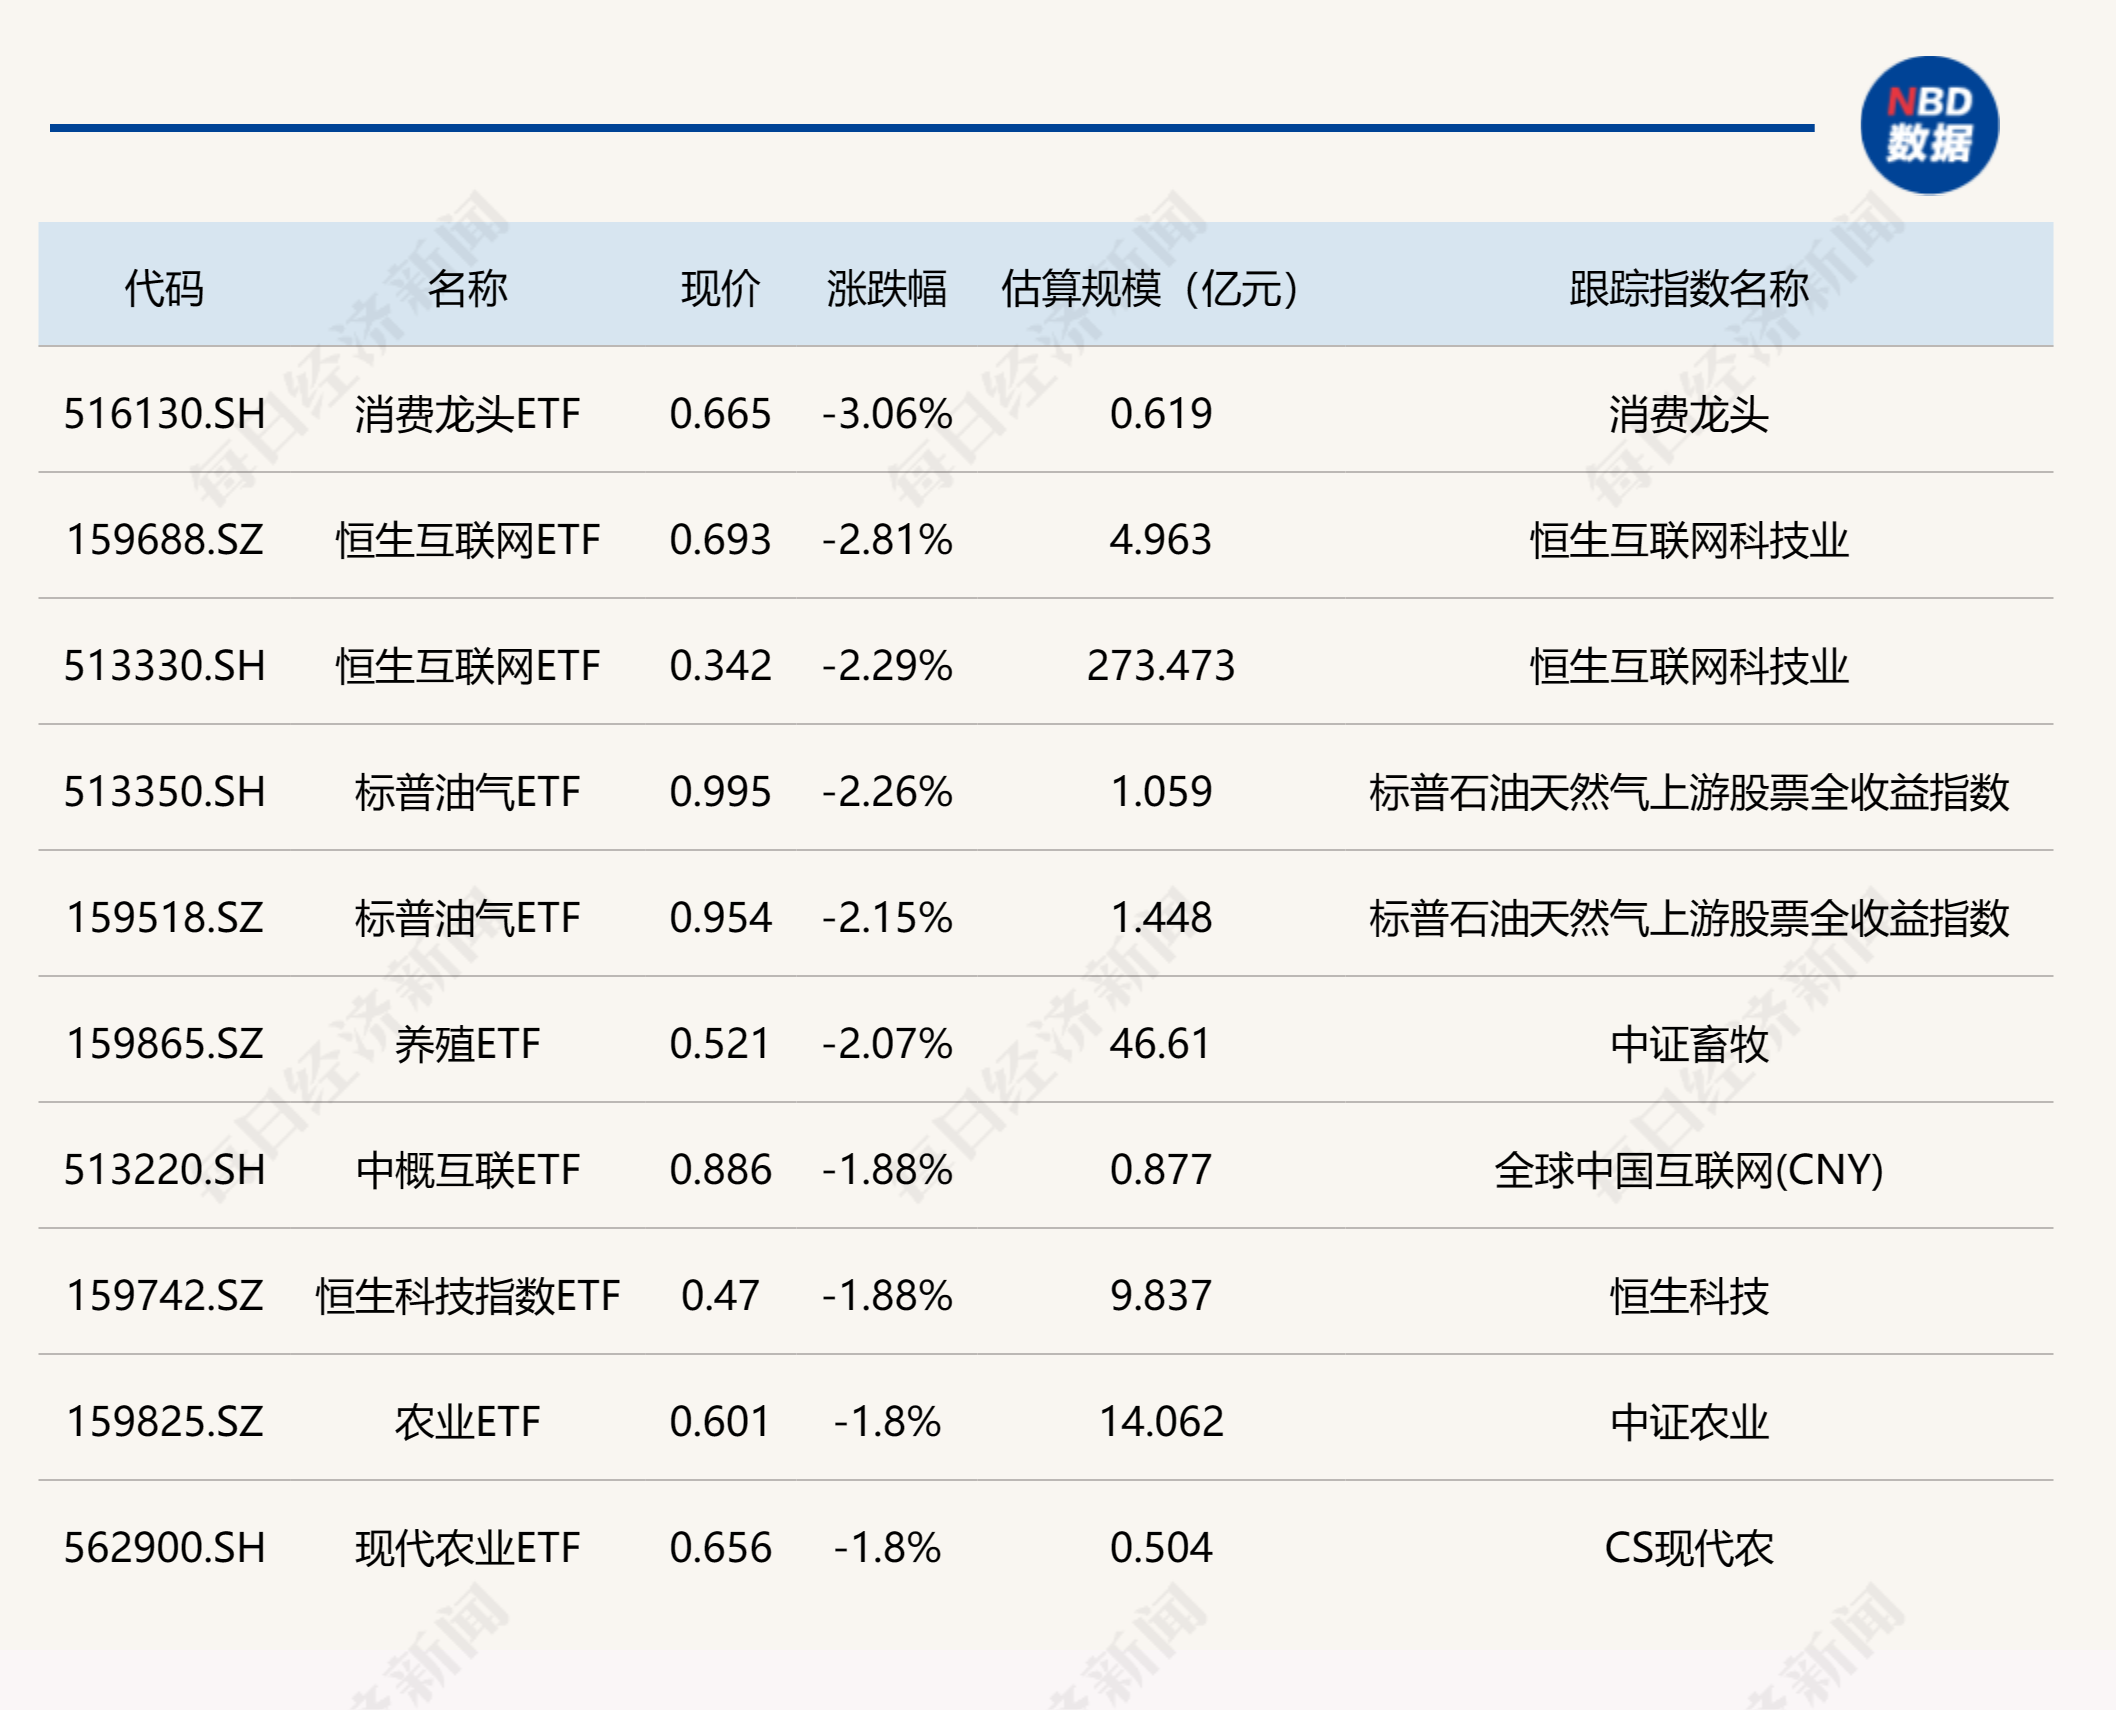Select code 516130.SH in the table
This screenshot has height=1710, width=2116.
coord(165,414)
